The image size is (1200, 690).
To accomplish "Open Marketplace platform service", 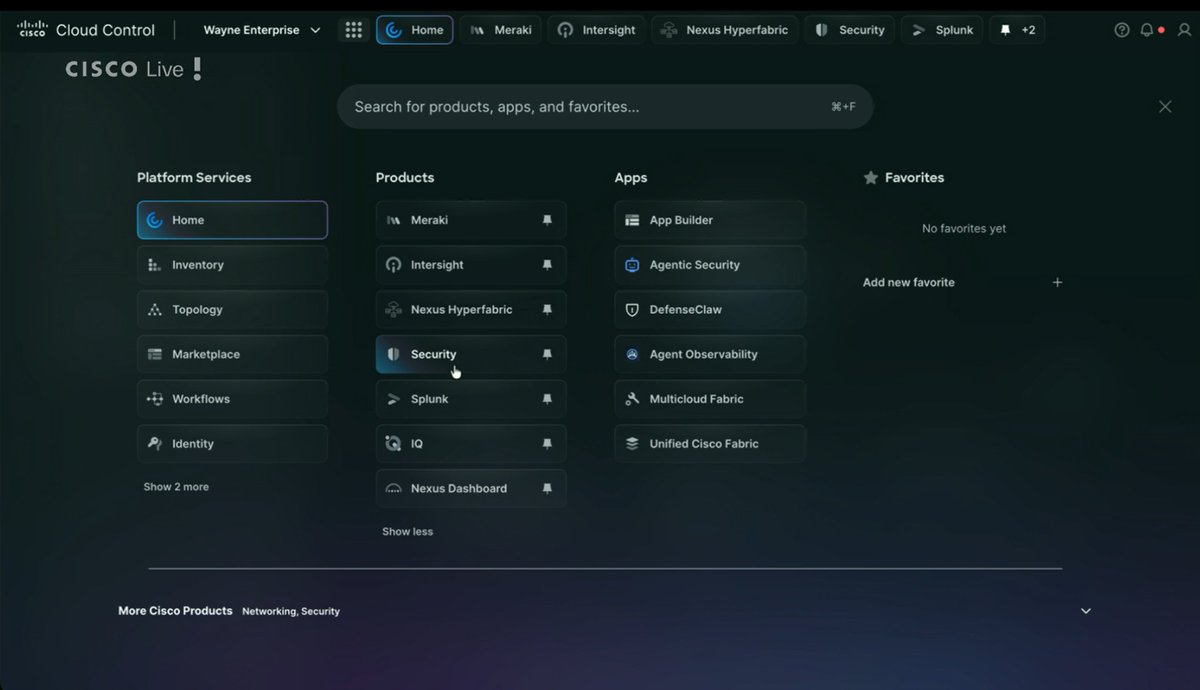I will pos(232,354).
